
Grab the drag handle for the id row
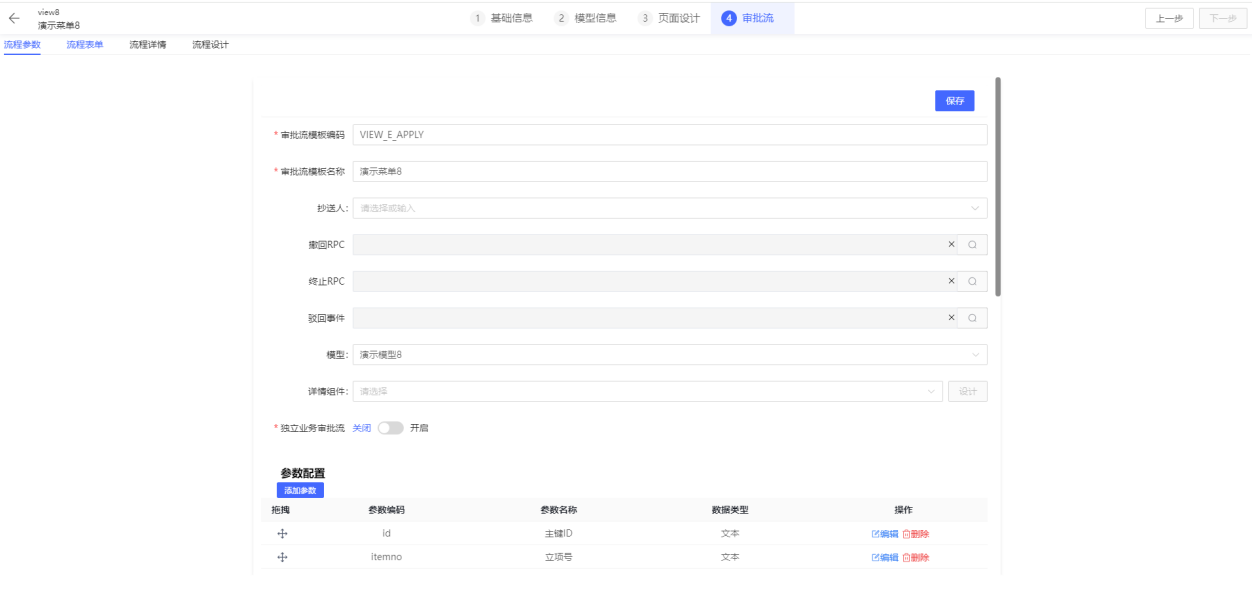(x=282, y=534)
